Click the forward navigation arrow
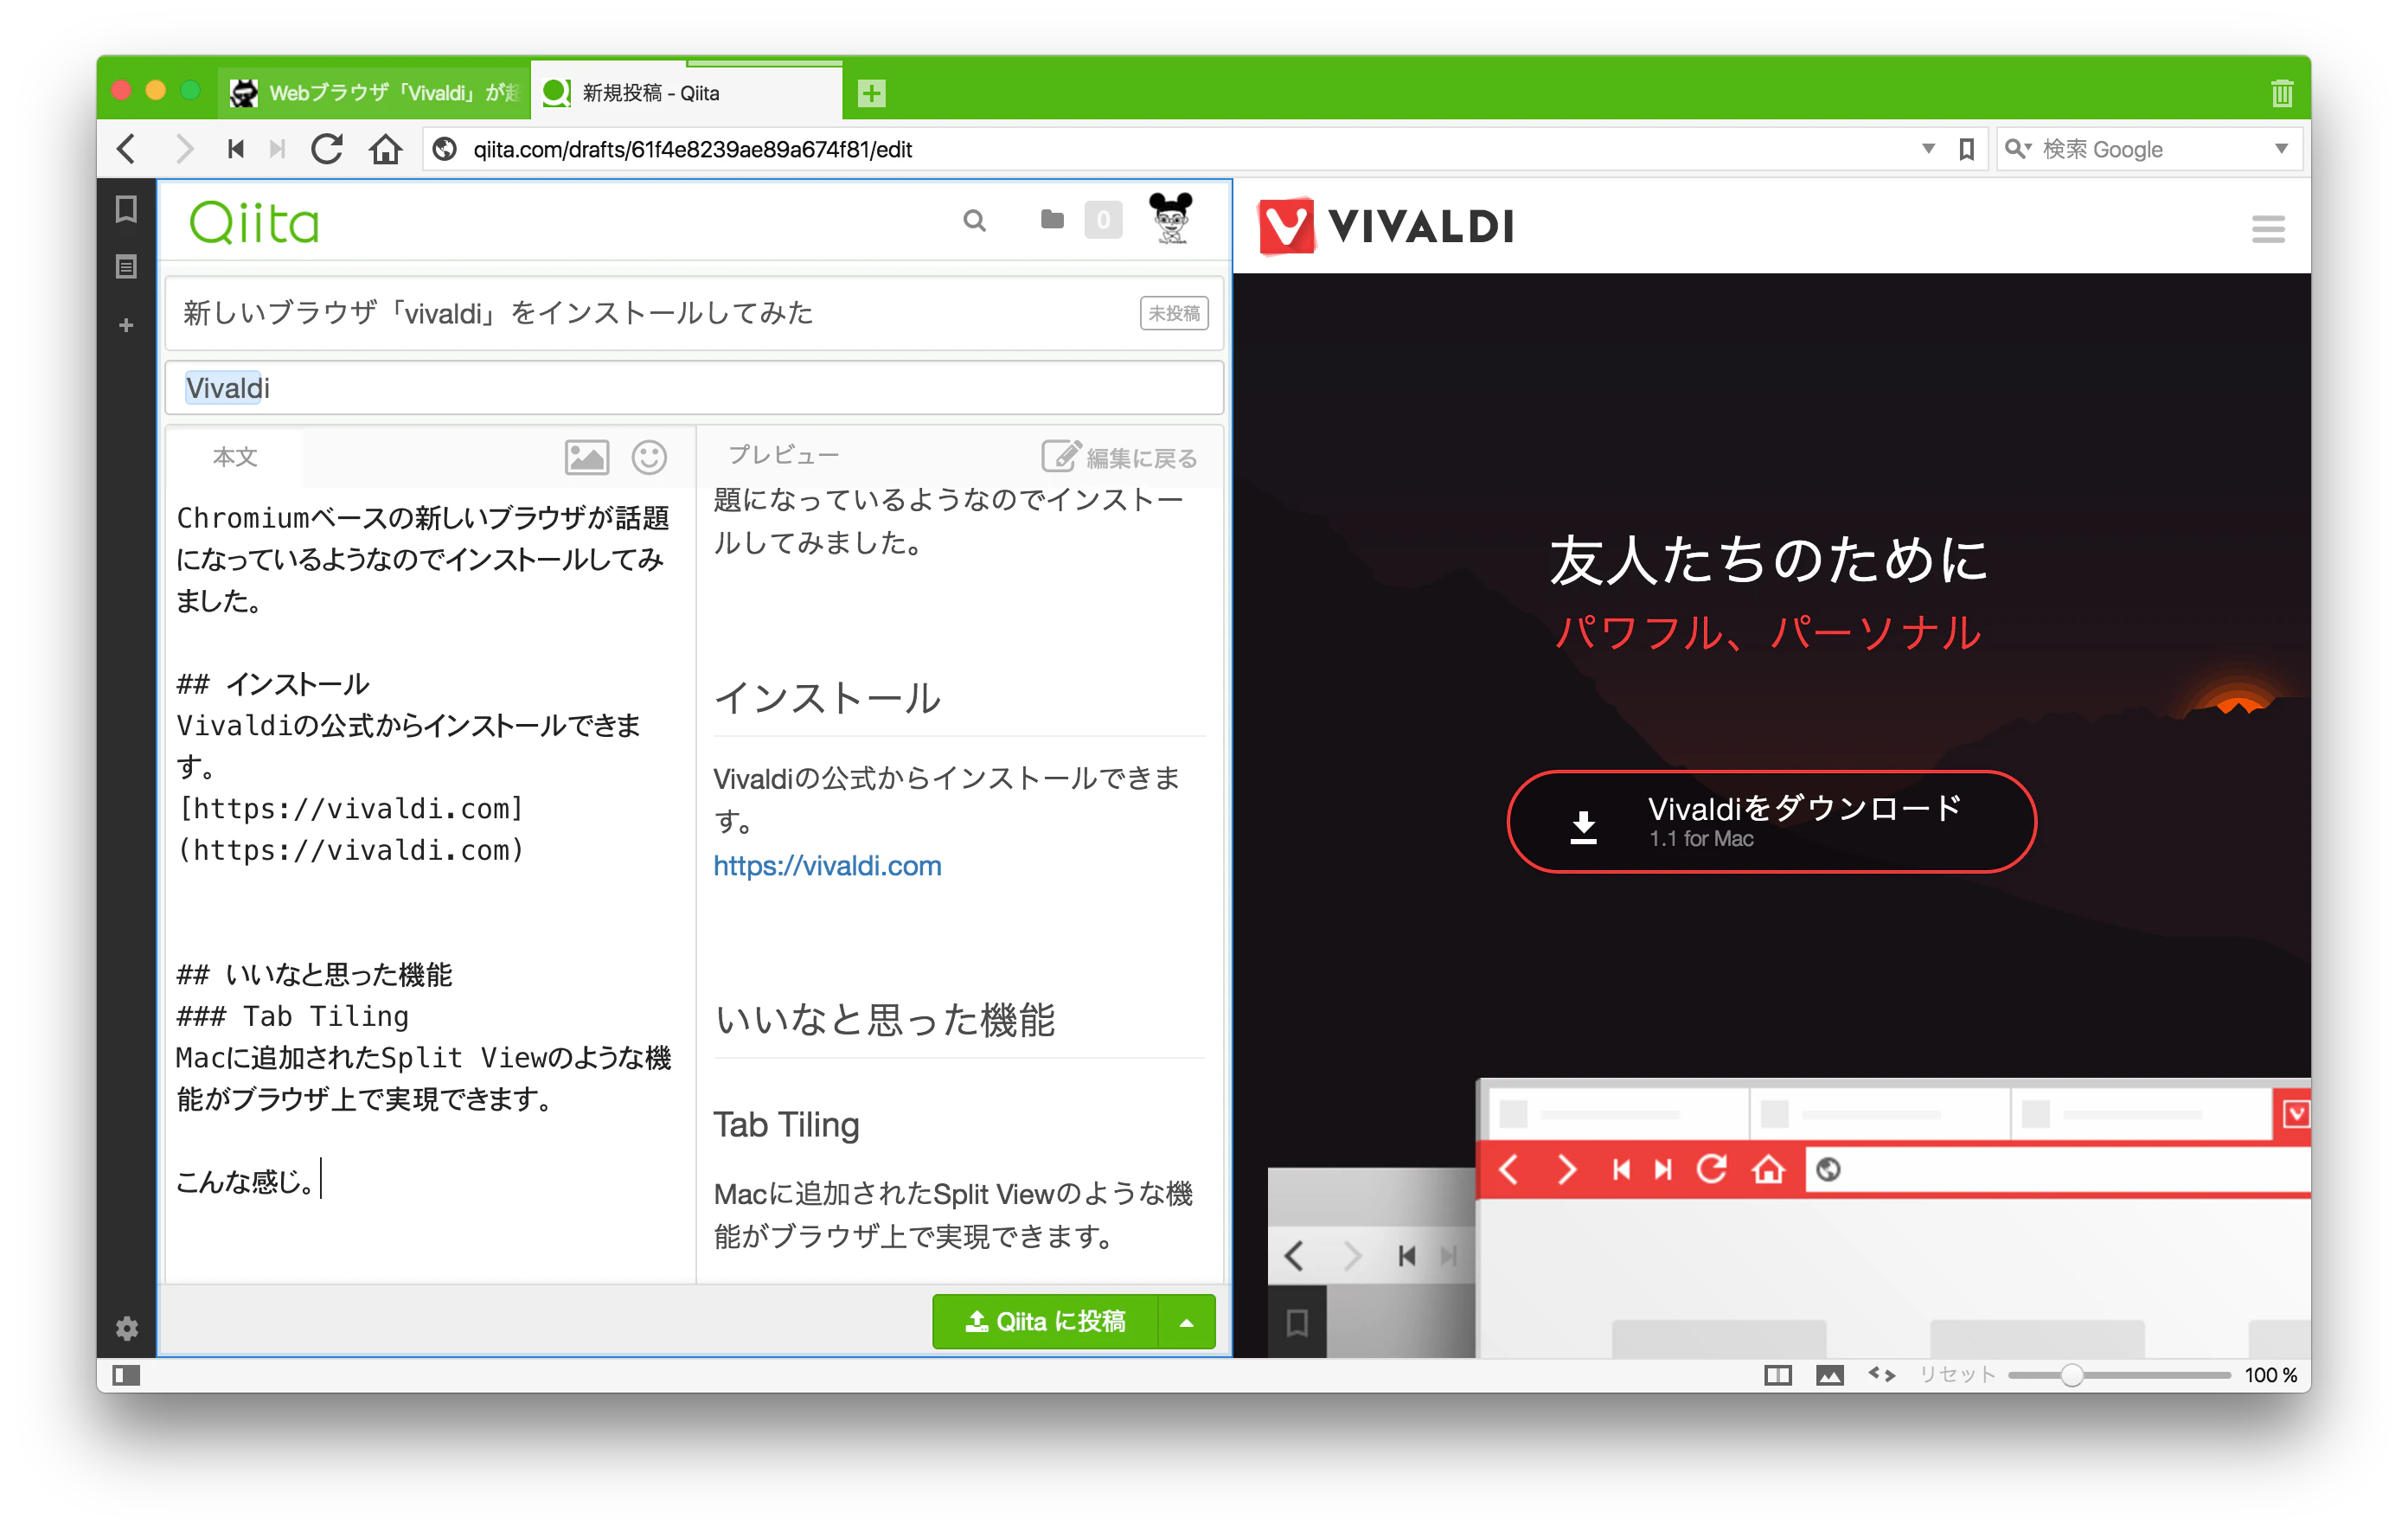The height and width of the screenshot is (1531, 2408). point(183,149)
